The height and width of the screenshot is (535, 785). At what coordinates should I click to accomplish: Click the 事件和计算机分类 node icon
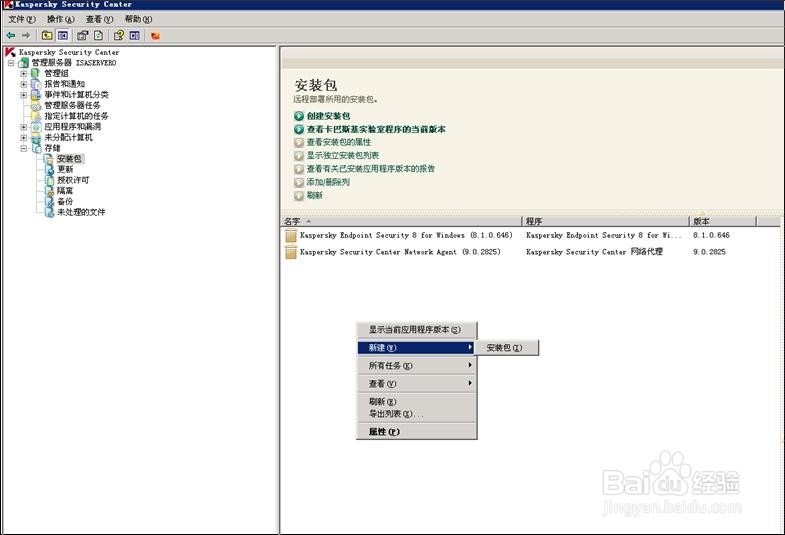pyautogui.click(x=36, y=95)
